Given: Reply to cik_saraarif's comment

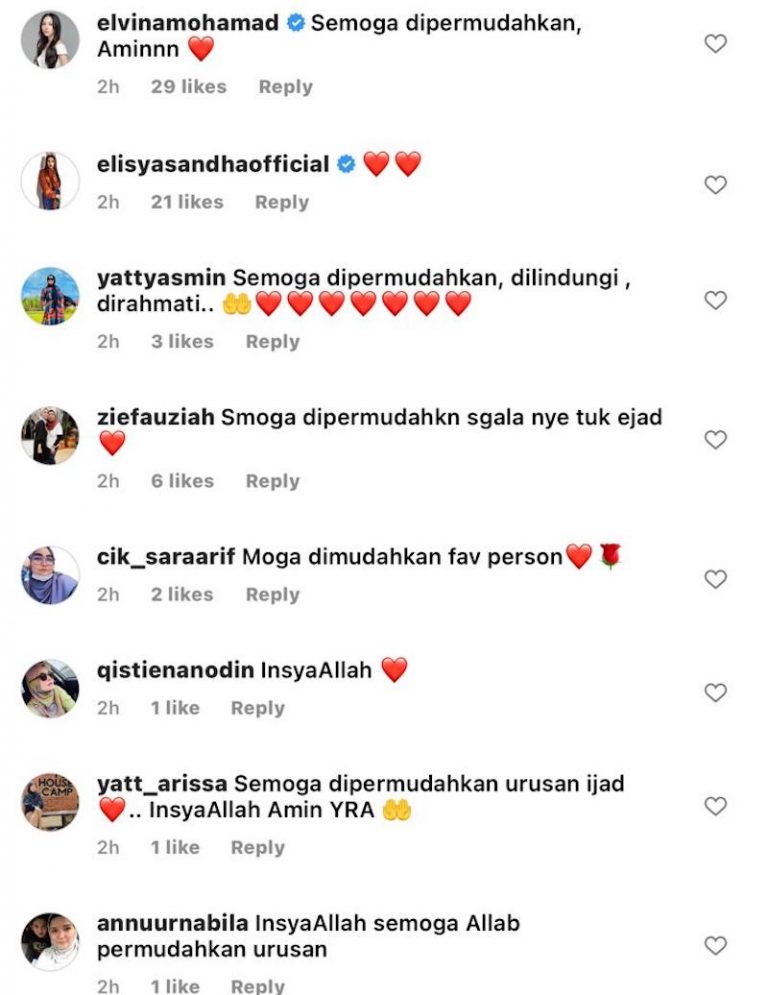Looking at the screenshot, I should tap(272, 595).
